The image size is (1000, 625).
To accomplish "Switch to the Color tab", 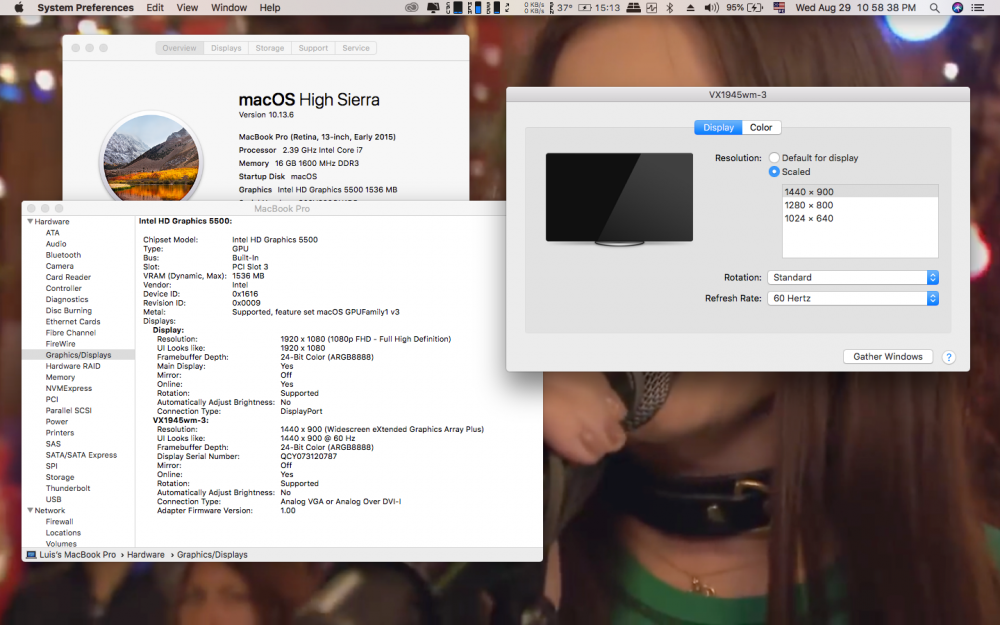I will coord(761,128).
